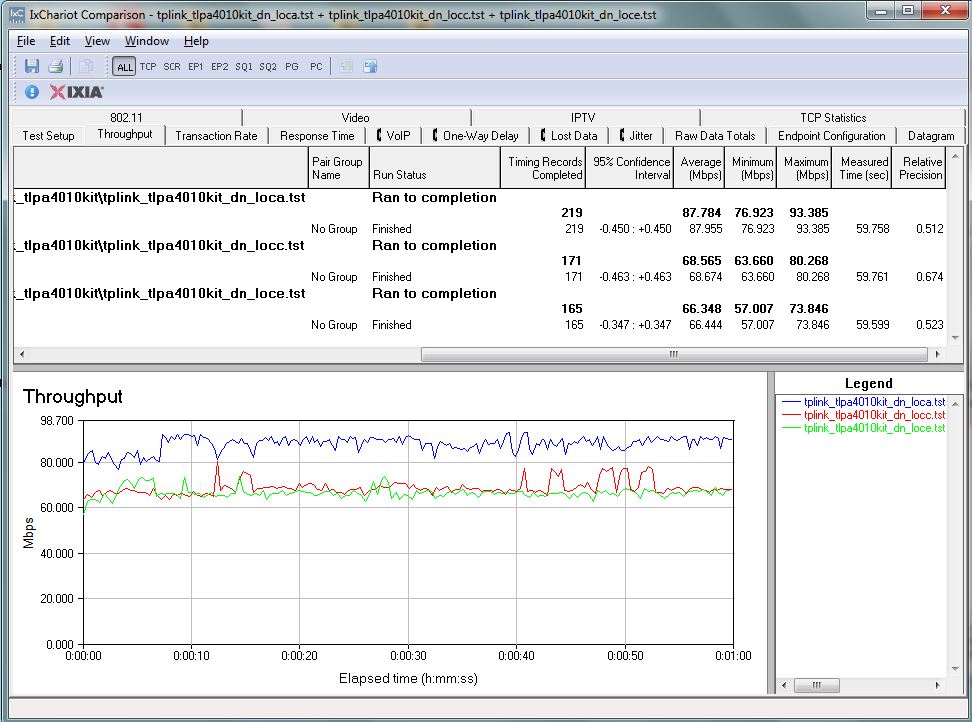Screen dimensions: 972x722
Task: Click the Maximum (Mbps) column header
Action: pyautogui.click(x=804, y=168)
